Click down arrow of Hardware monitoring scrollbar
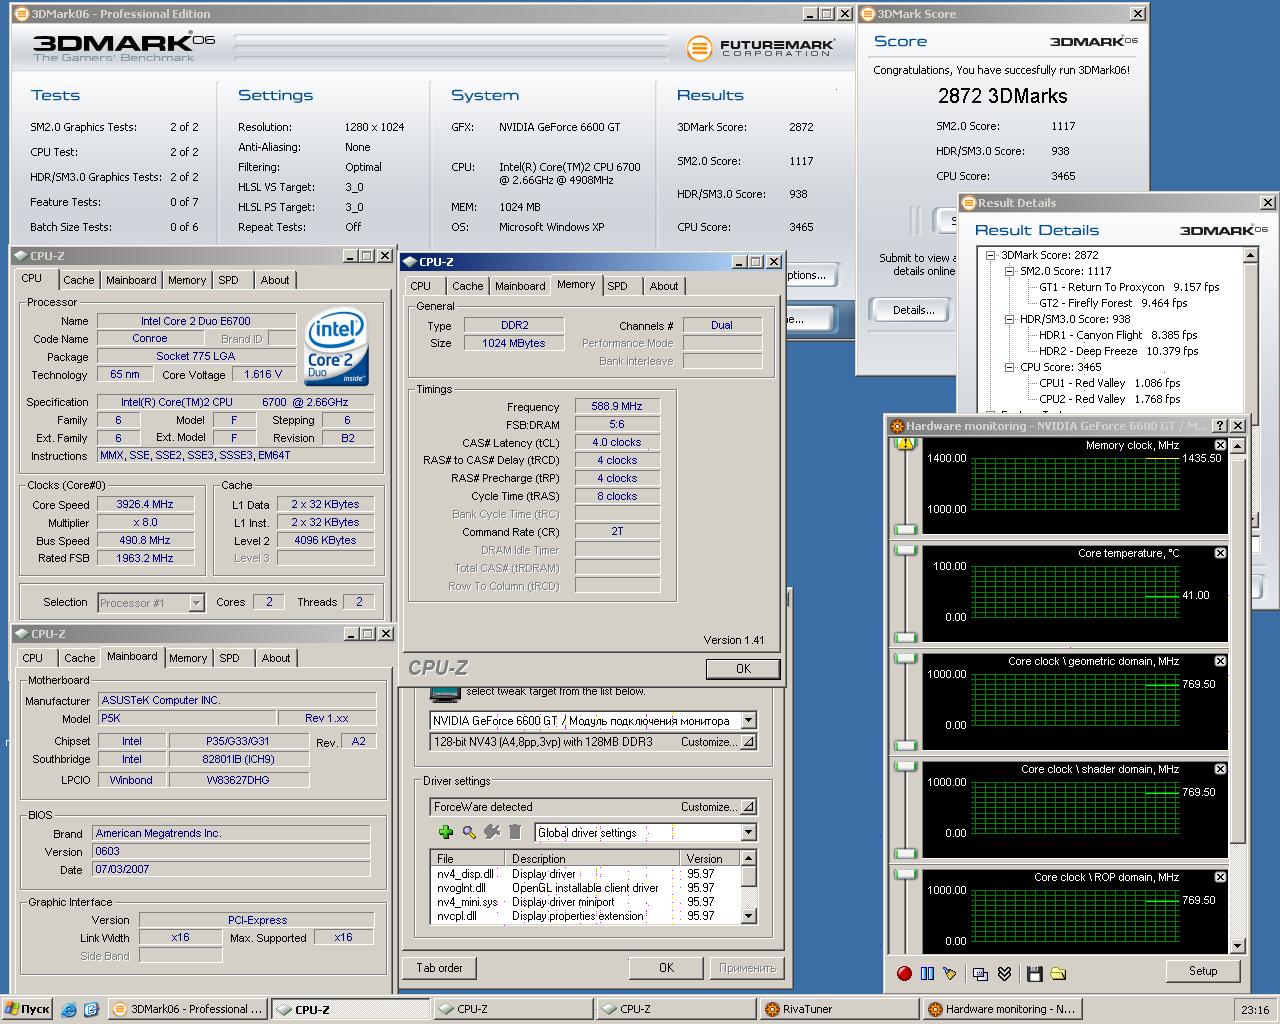The width and height of the screenshot is (1280, 1024). point(1238,945)
